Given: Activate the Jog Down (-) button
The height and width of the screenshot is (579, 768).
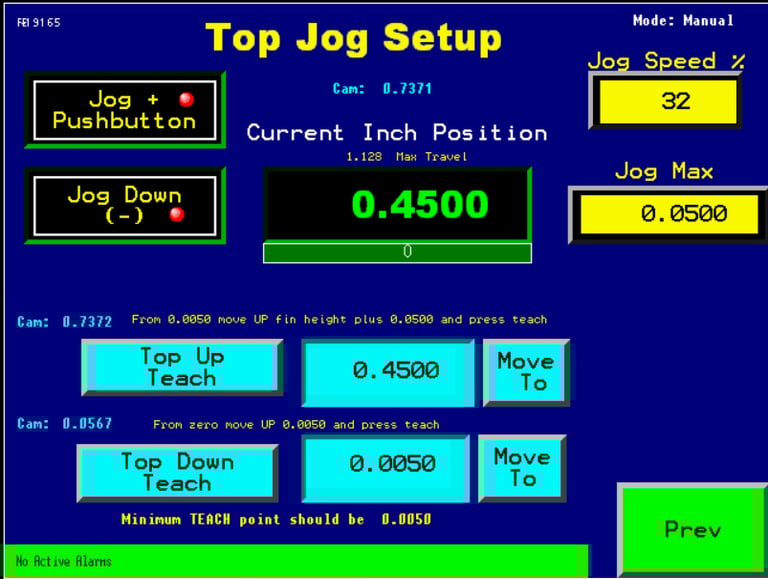Looking at the screenshot, I should (125, 206).
